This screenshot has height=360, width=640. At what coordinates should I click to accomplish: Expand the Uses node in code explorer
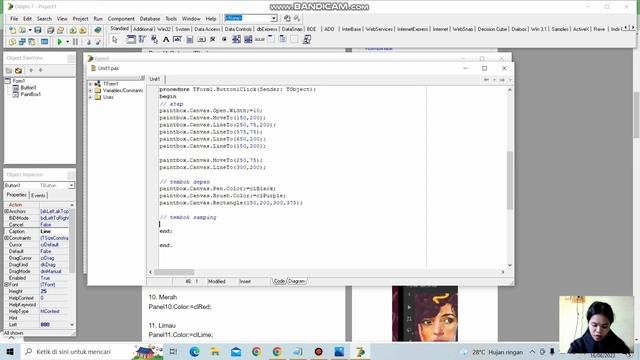pos(91,97)
